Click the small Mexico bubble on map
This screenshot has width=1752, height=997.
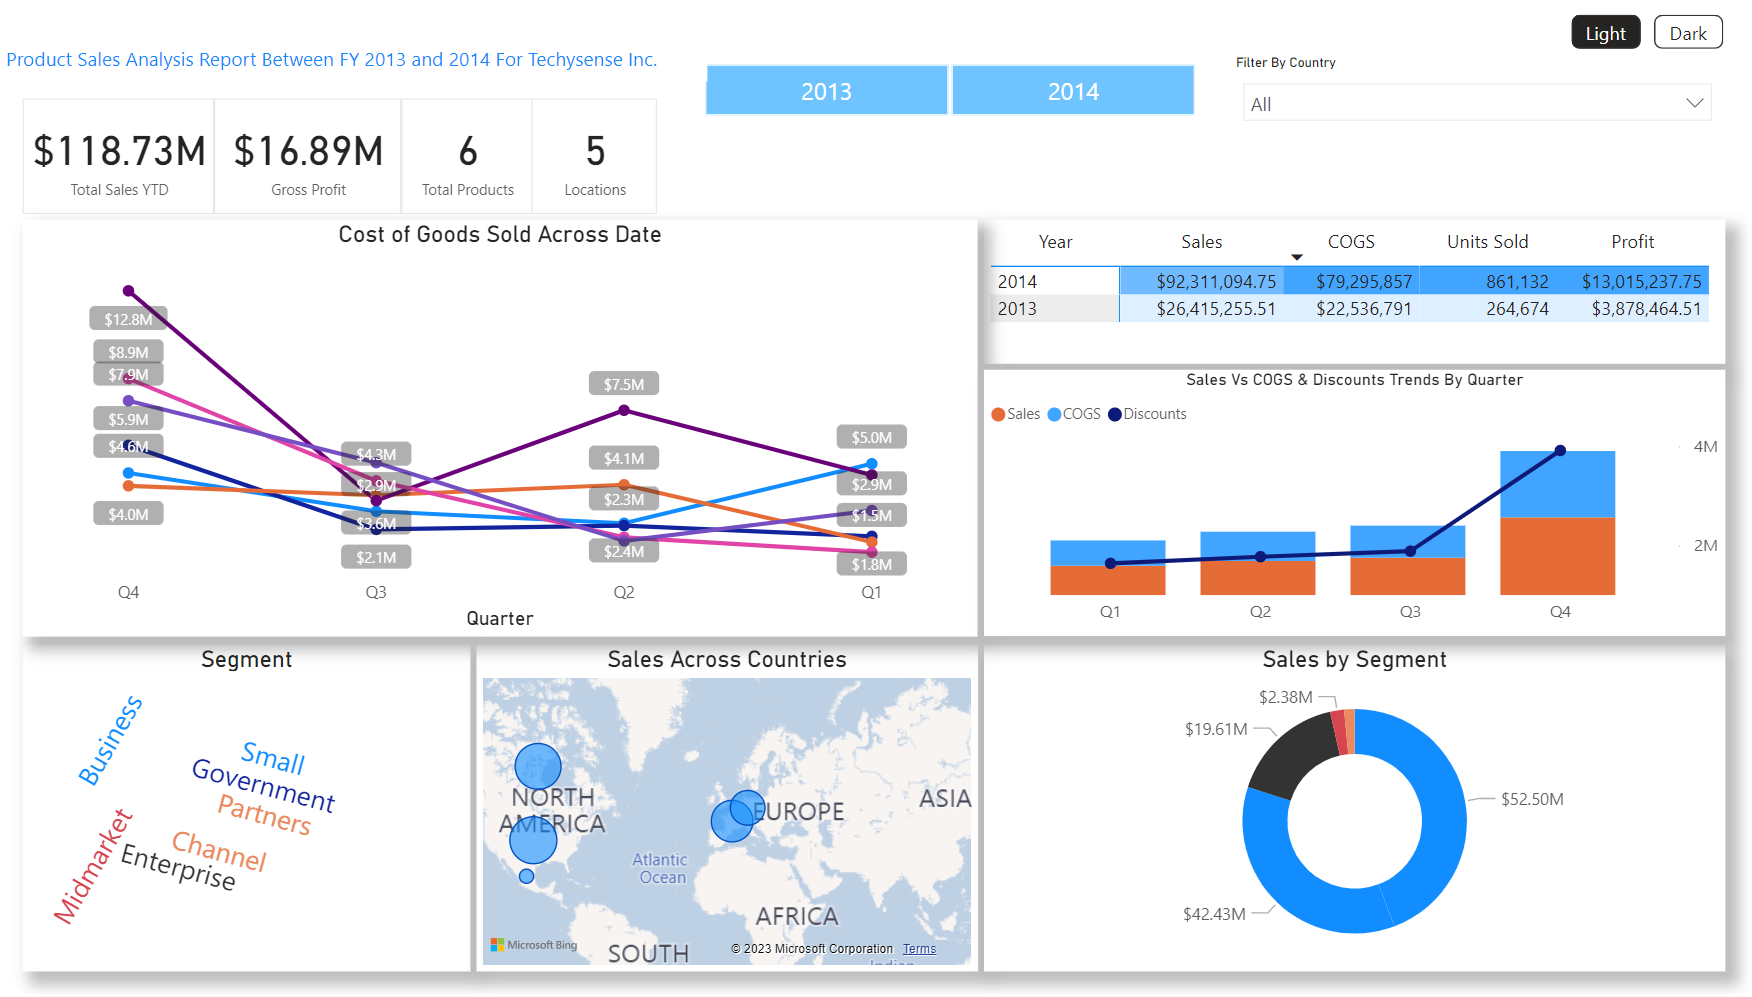[x=526, y=877]
